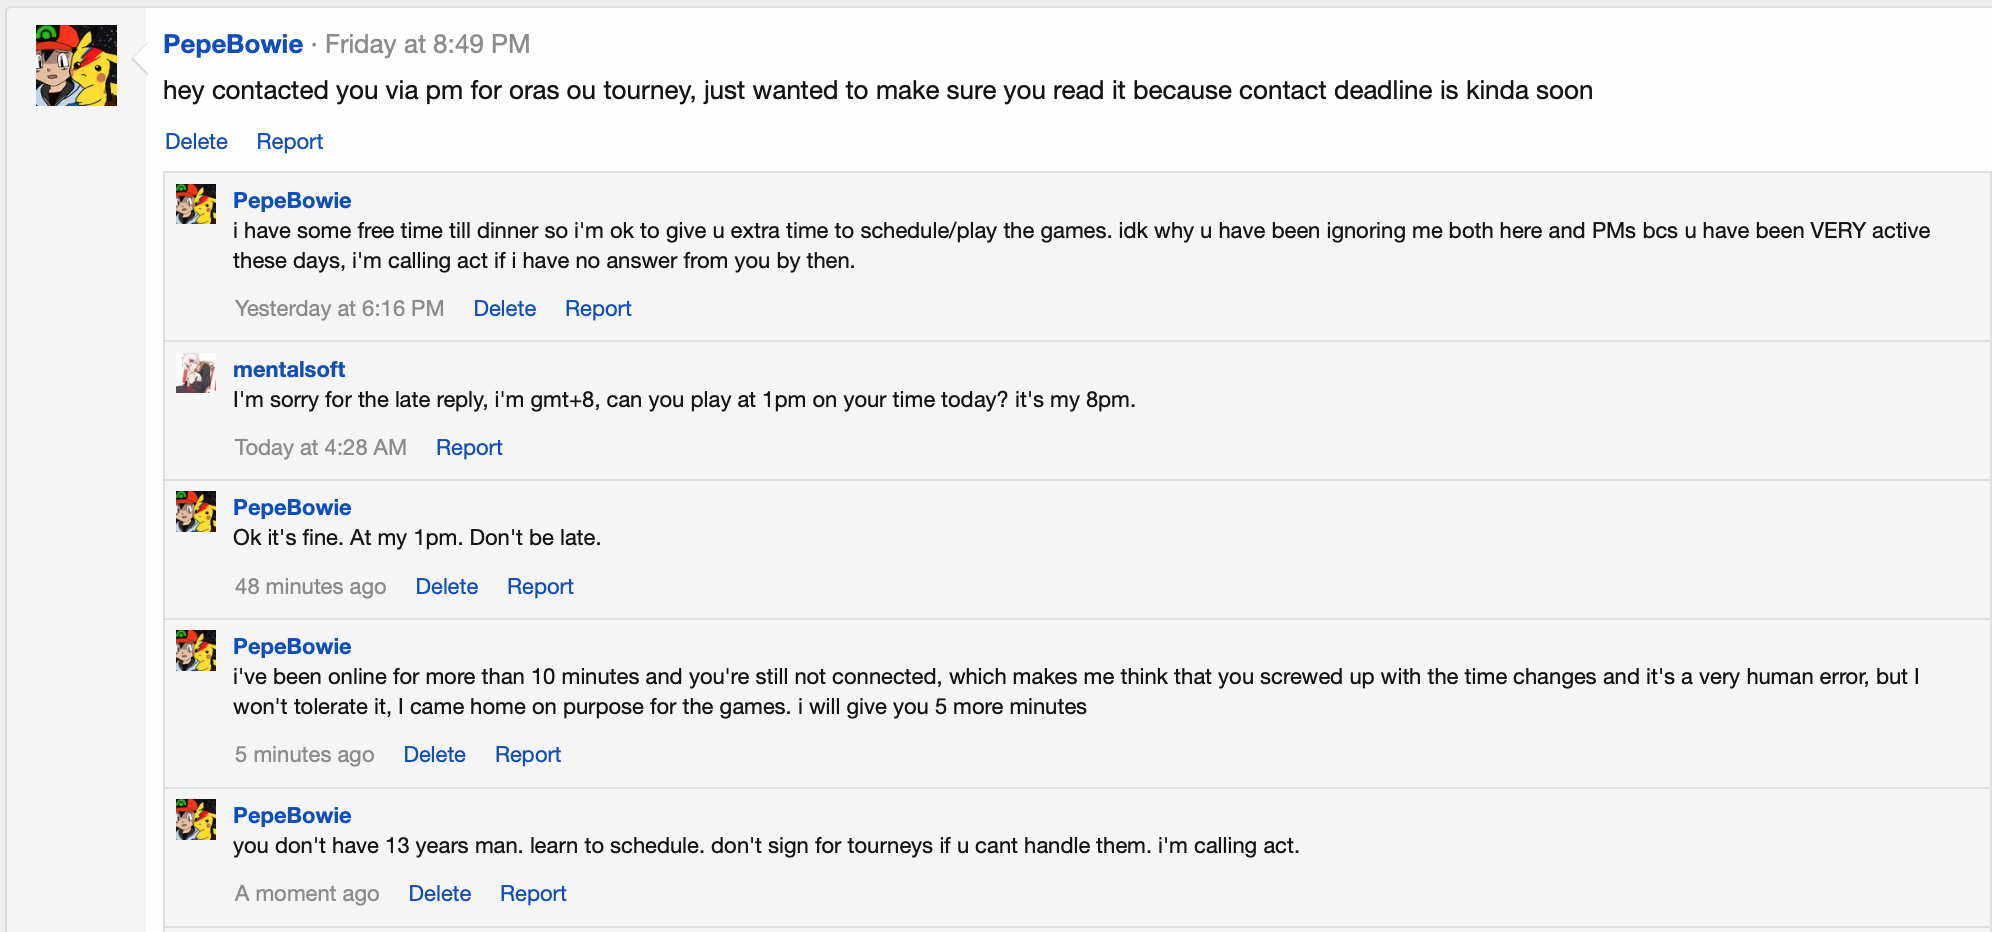Delete the main profile post
1992x932 pixels.
[196, 141]
